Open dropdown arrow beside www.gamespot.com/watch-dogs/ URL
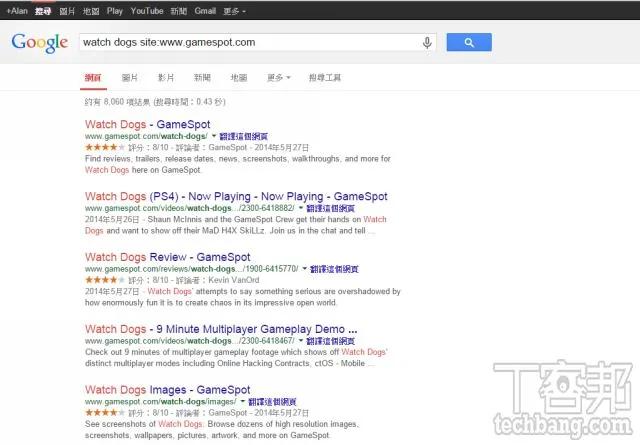 coord(213,136)
